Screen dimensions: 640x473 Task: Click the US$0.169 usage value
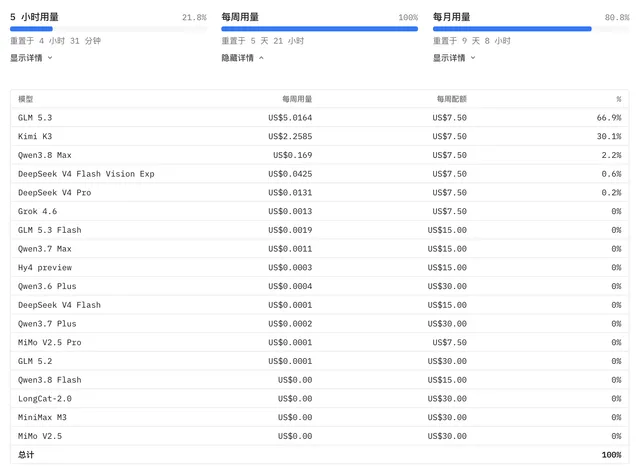293,155
